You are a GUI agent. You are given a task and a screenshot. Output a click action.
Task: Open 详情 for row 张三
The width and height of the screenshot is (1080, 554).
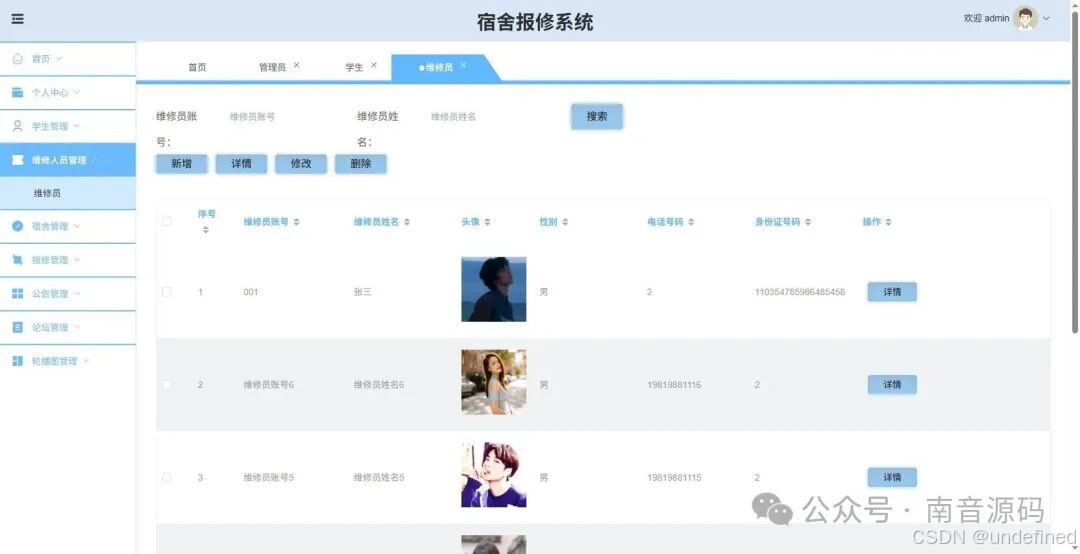pyautogui.click(x=892, y=292)
